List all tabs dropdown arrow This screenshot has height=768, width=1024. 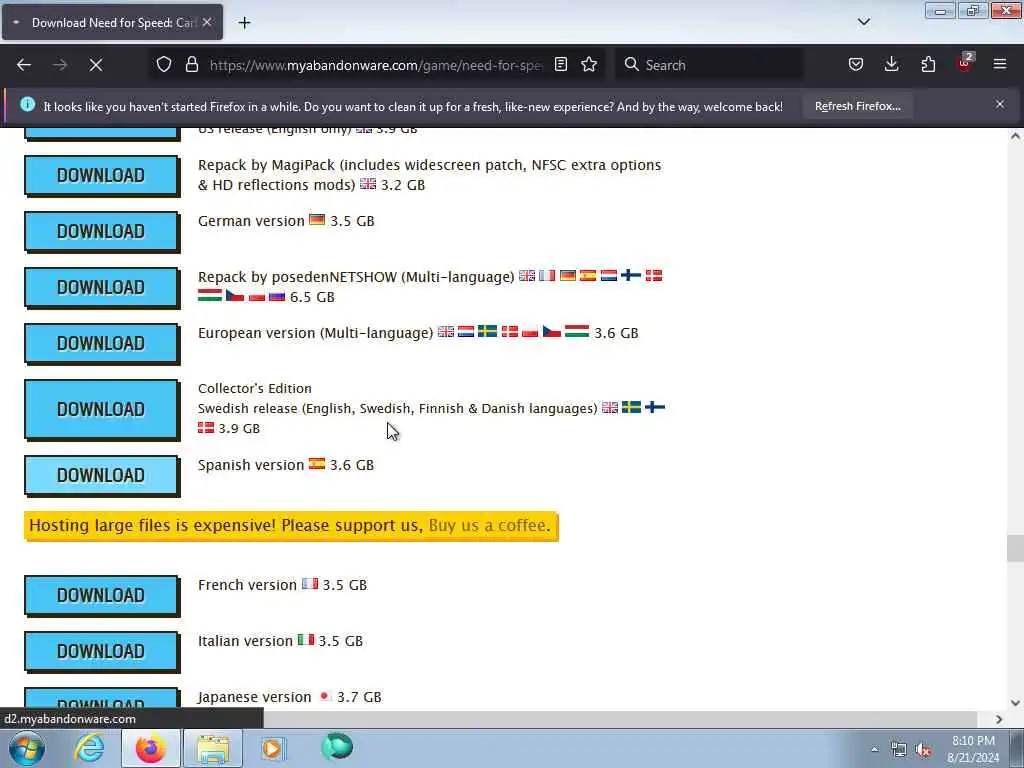point(863,22)
